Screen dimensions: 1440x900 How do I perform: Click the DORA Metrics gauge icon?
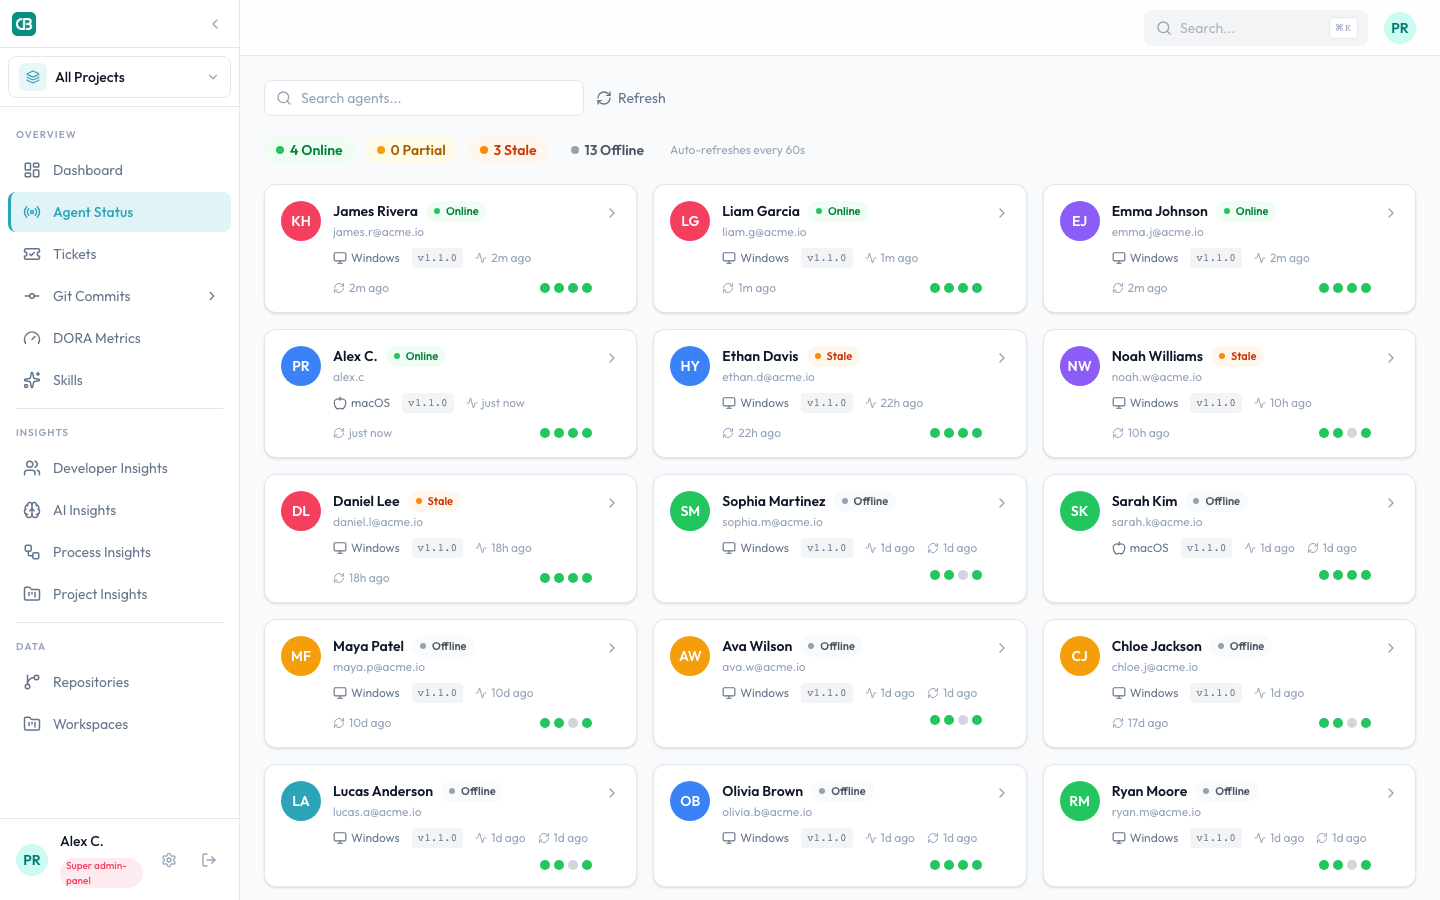32,338
